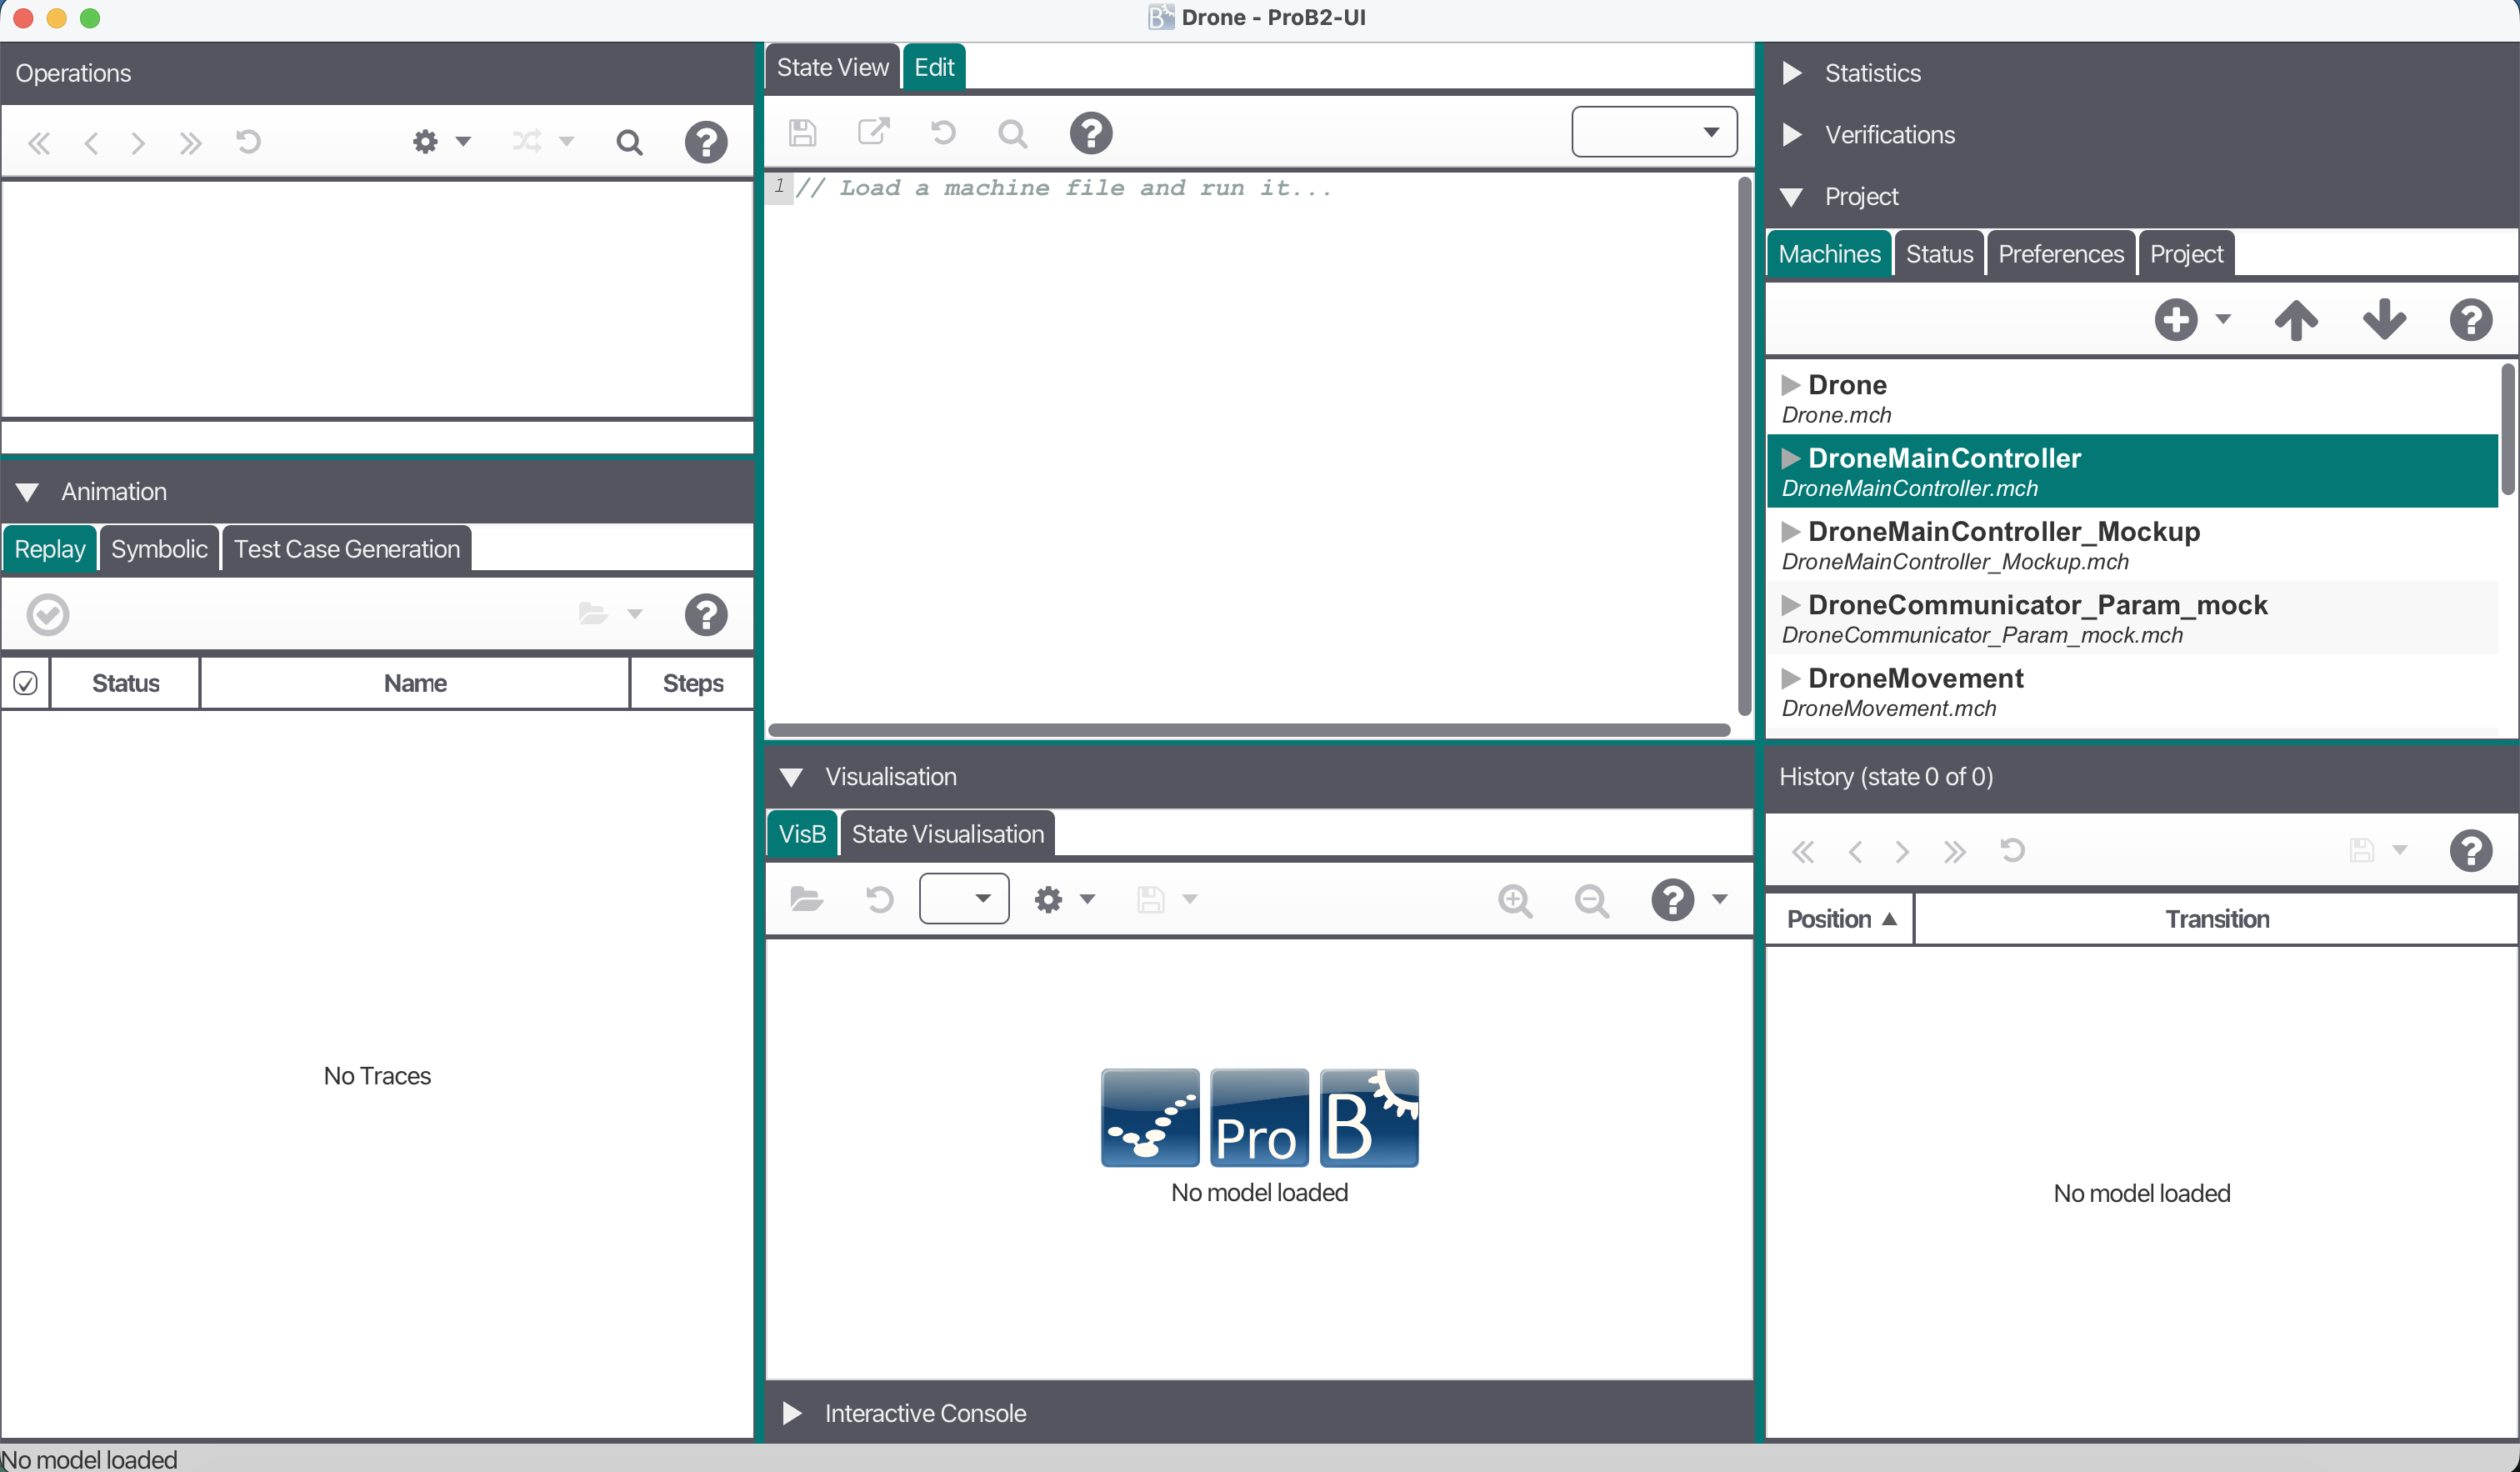Click the save icon in the editor toolbar
The height and width of the screenshot is (1472, 2520).
(x=802, y=133)
